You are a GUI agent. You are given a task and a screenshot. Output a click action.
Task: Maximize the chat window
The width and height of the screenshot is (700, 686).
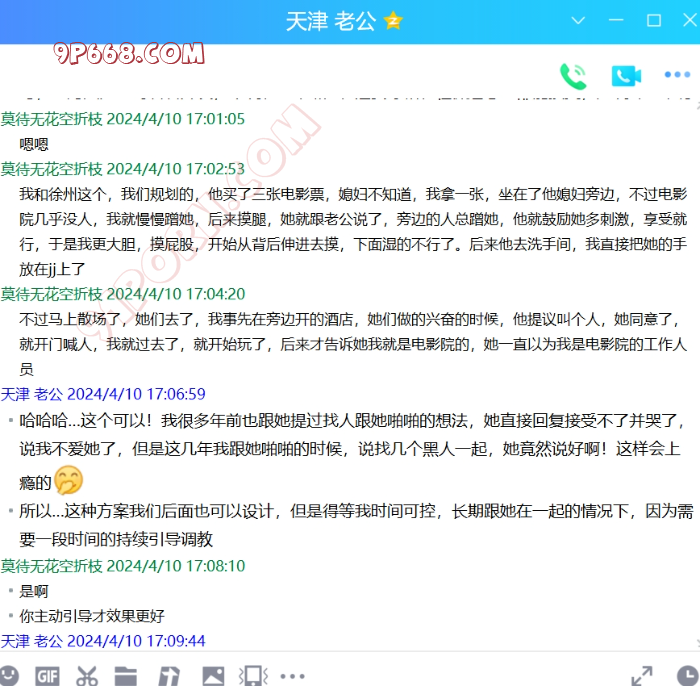tap(654, 21)
